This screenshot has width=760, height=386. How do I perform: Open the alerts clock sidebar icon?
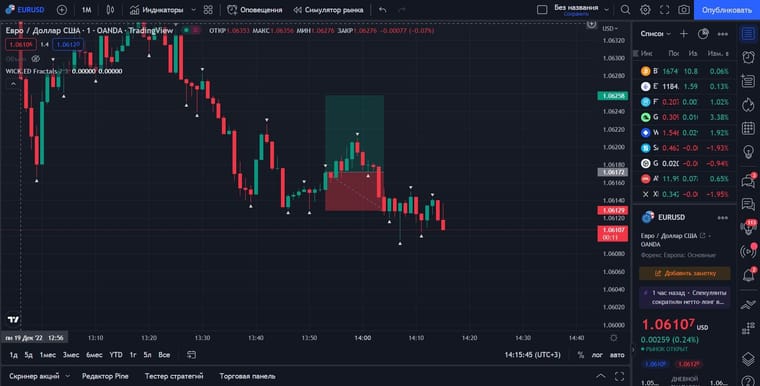coord(748,57)
